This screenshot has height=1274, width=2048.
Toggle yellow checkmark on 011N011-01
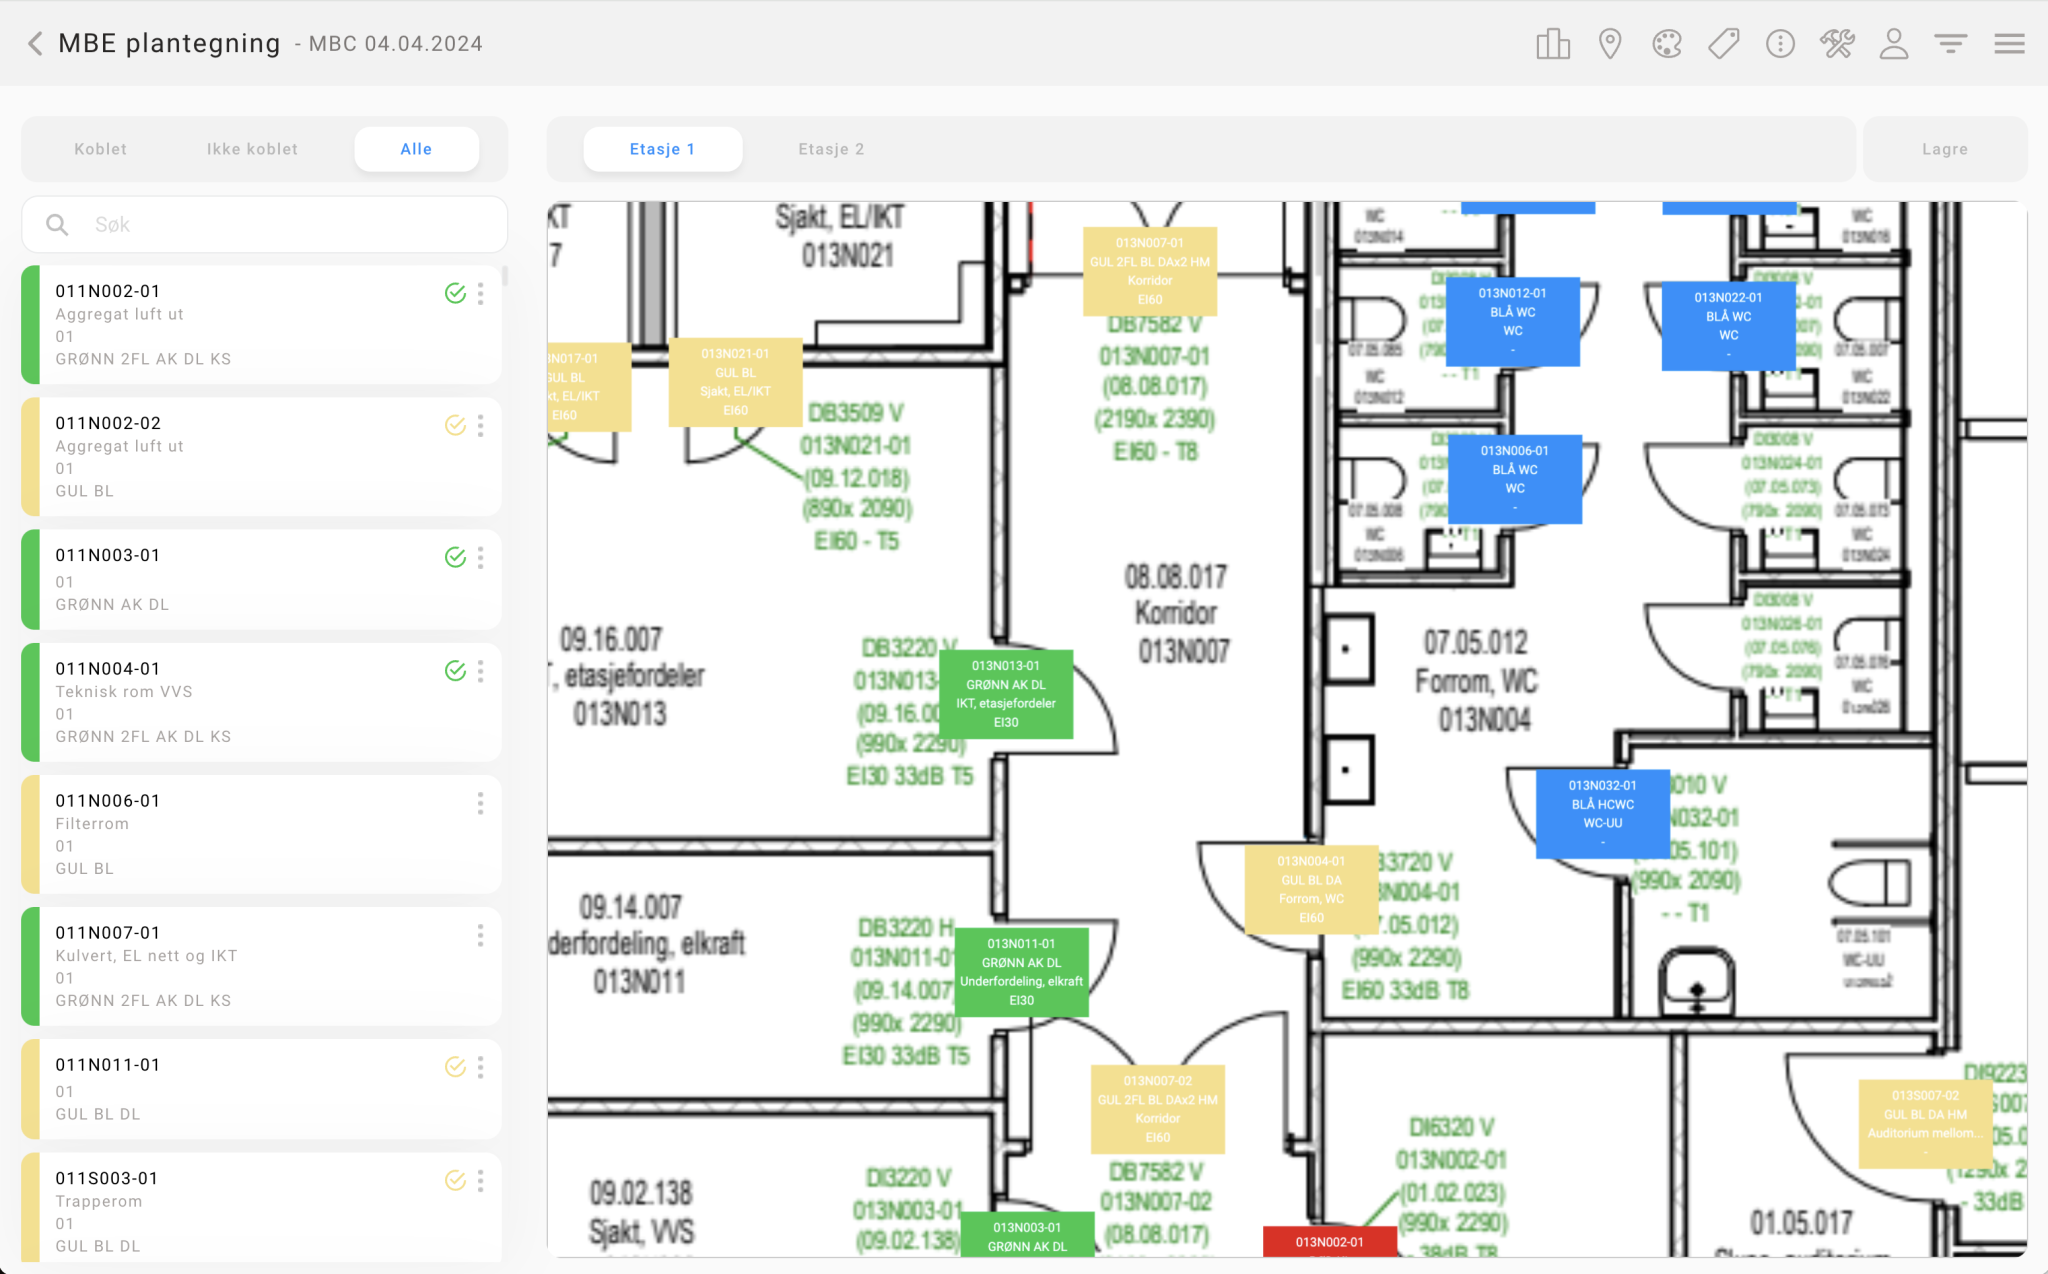[x=455, y=1067]
